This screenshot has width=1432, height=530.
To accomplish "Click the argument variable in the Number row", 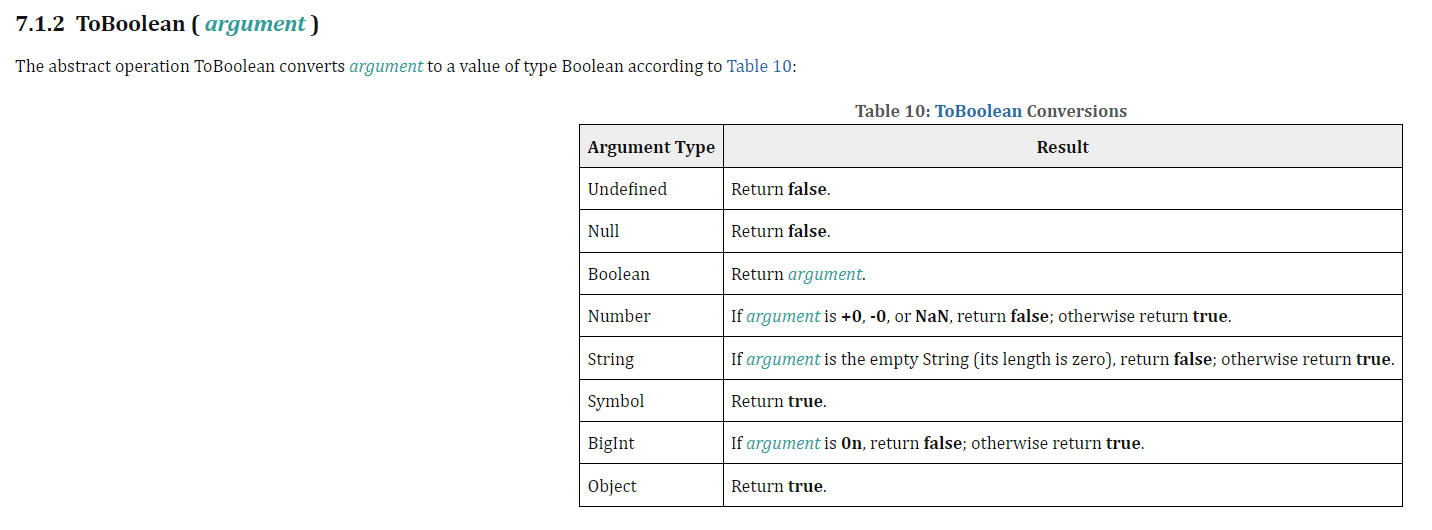I will (x=783, y=316).
